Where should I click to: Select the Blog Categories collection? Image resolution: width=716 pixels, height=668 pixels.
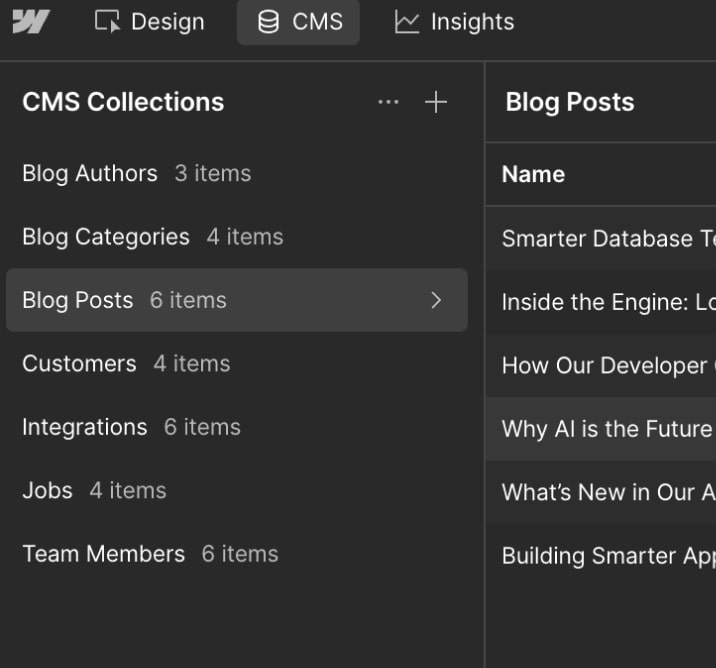coord(106,237)
